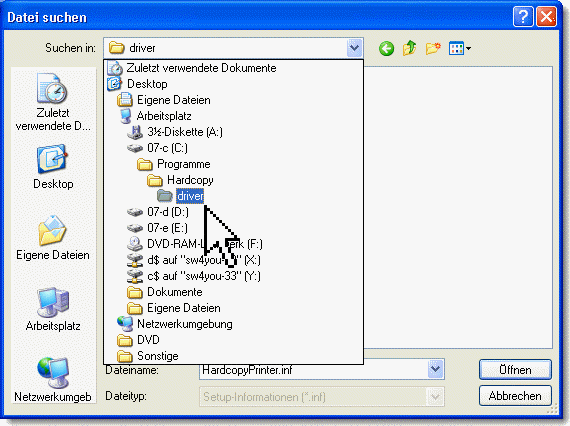Click the Dateiname input field
This screenshot has height=426, width=570.
click(314, 370)
